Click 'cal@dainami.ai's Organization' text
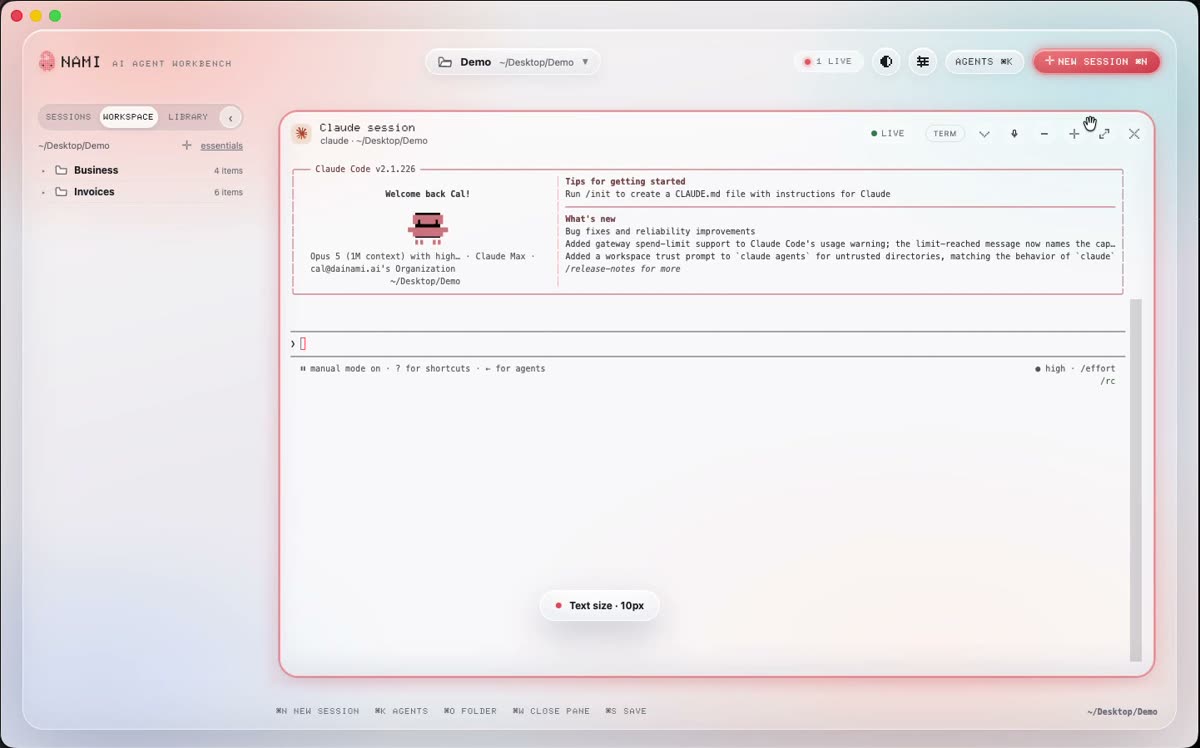Screen dimensions: 1200x748 coord(383,269)
